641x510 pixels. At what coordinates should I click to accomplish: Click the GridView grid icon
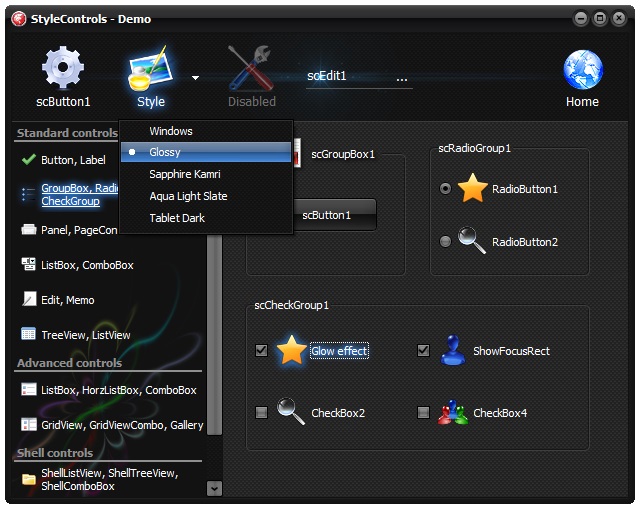click(x=29, y=424)
